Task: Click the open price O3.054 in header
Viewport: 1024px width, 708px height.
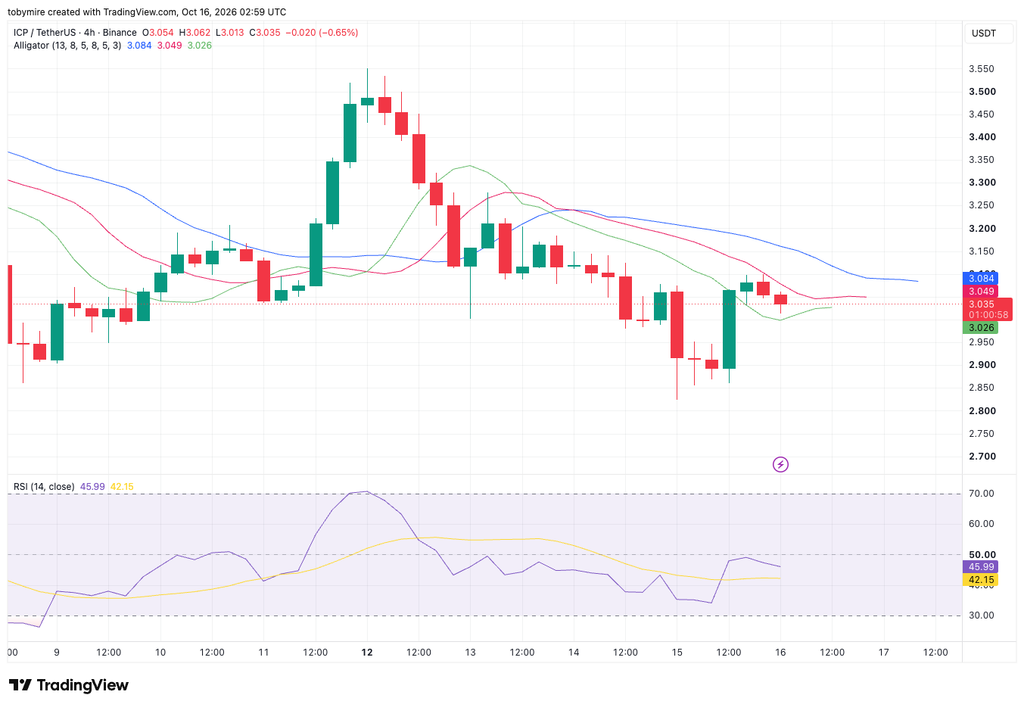Action: [159, 33]
